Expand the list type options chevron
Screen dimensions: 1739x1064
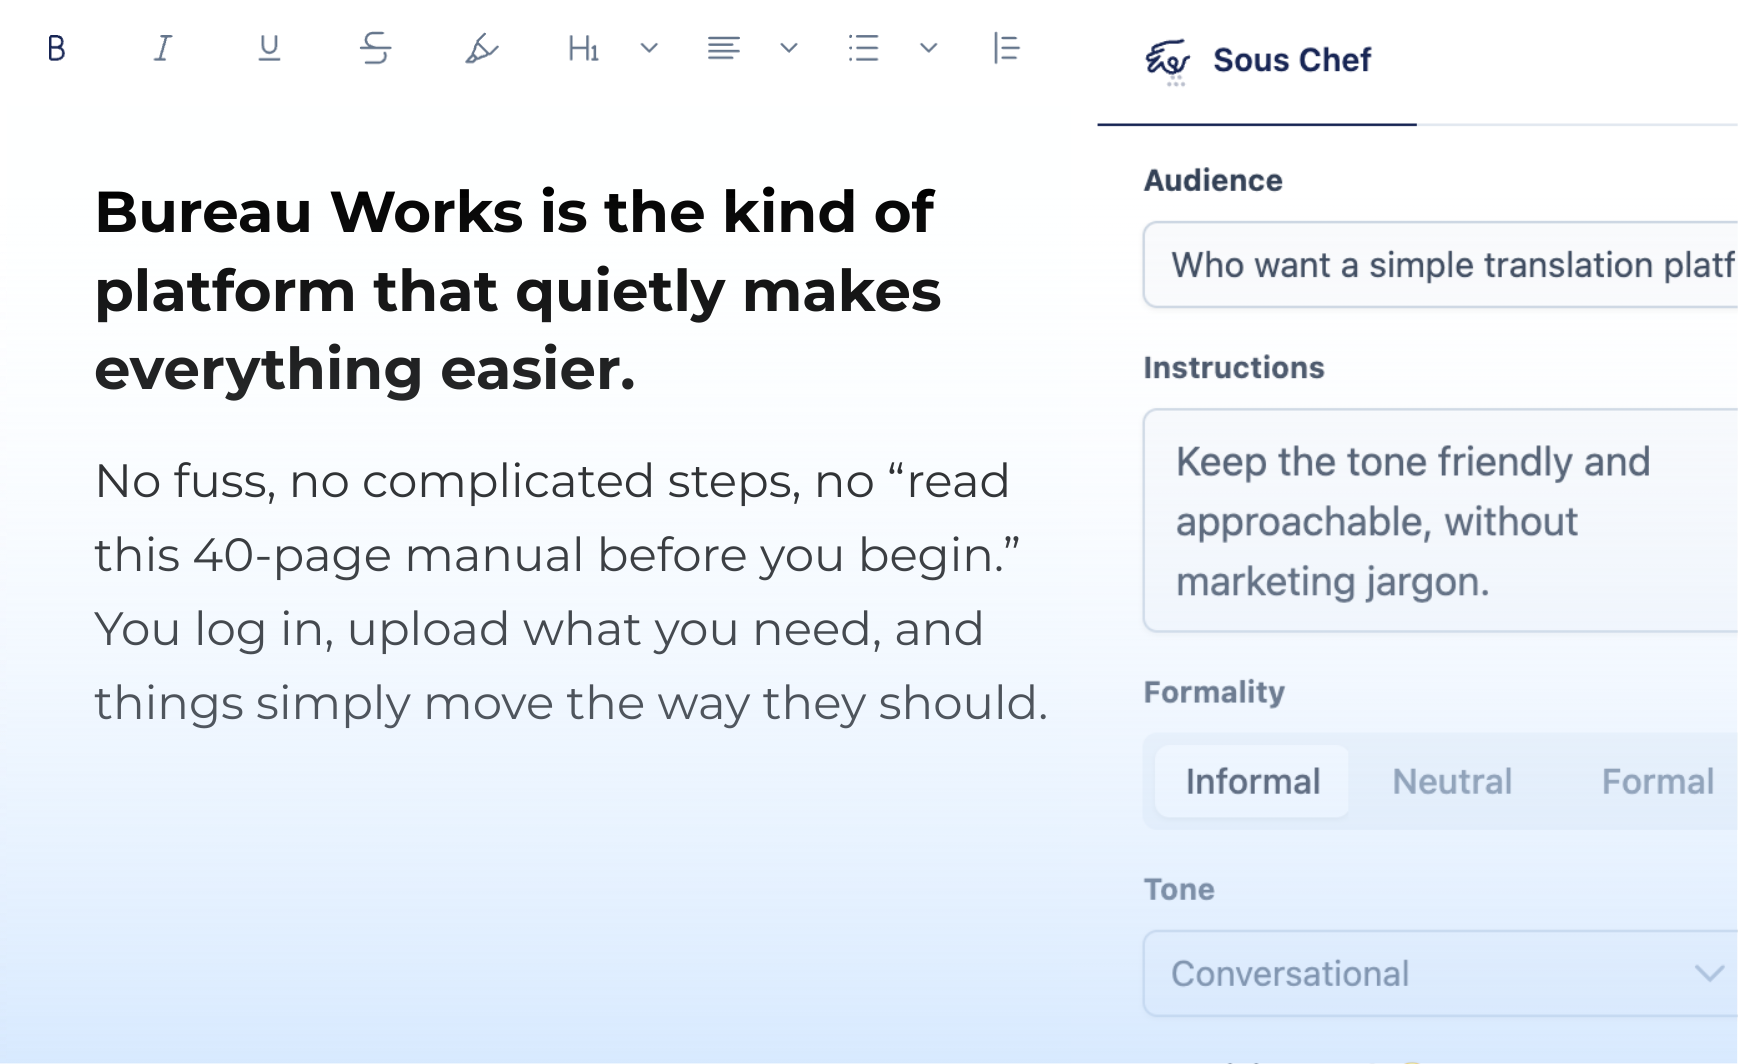tap(929, 48)
